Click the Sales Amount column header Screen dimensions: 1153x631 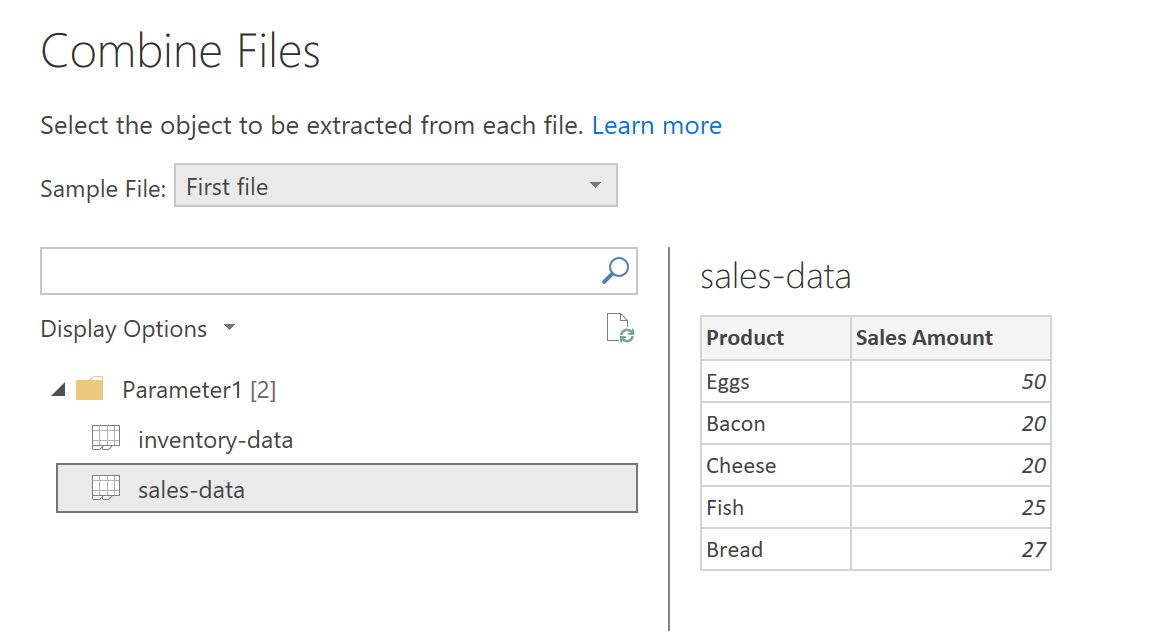(x=924, y=338)
